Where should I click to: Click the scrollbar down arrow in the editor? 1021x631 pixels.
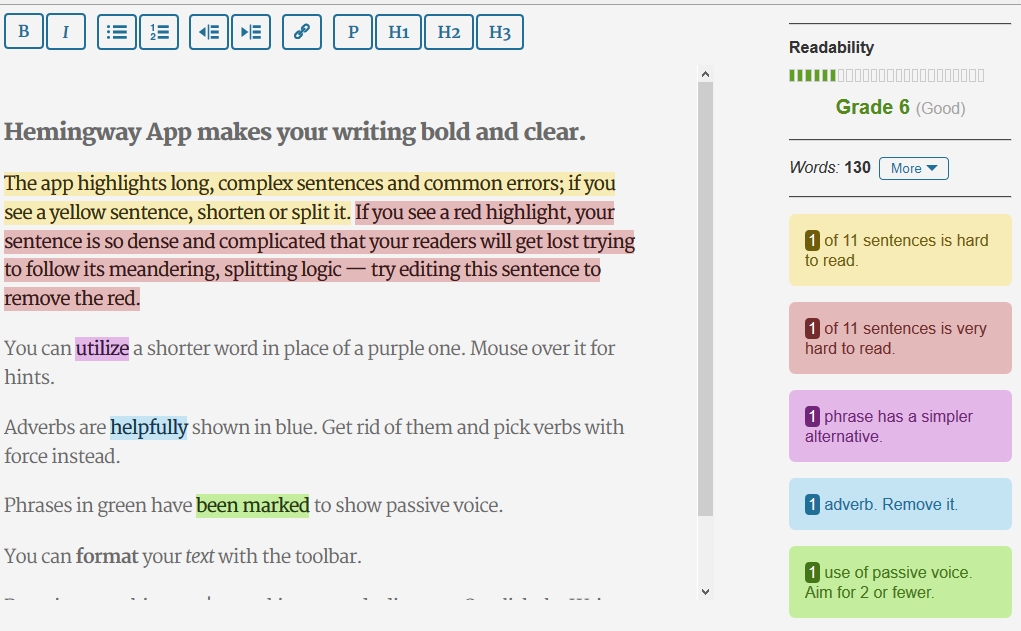click(x=705, y=591)
